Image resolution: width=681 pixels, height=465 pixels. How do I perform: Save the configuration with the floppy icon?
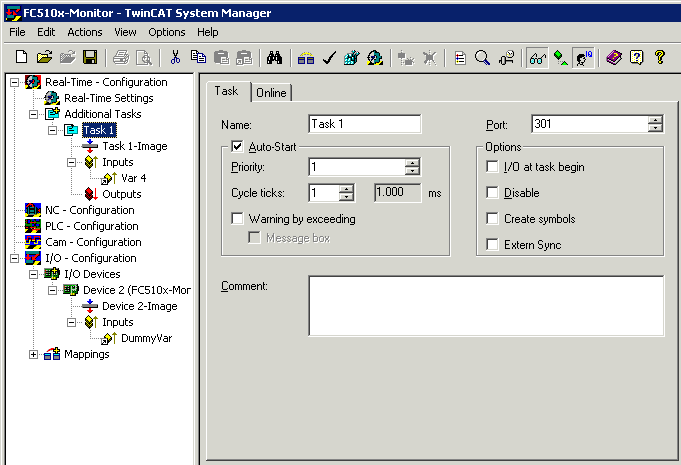point(90,57)
